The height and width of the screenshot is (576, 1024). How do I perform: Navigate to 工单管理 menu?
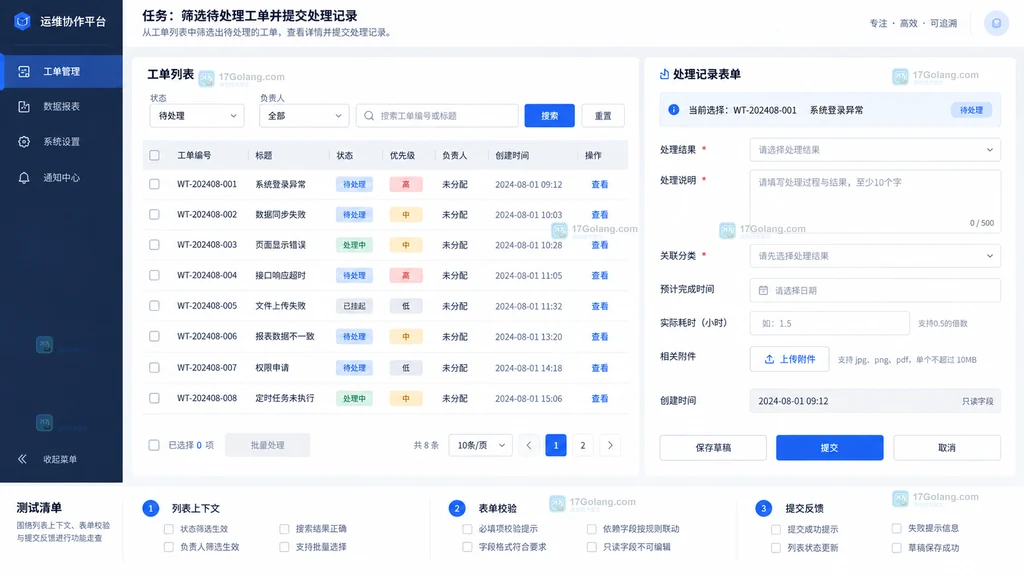[61, 71]
